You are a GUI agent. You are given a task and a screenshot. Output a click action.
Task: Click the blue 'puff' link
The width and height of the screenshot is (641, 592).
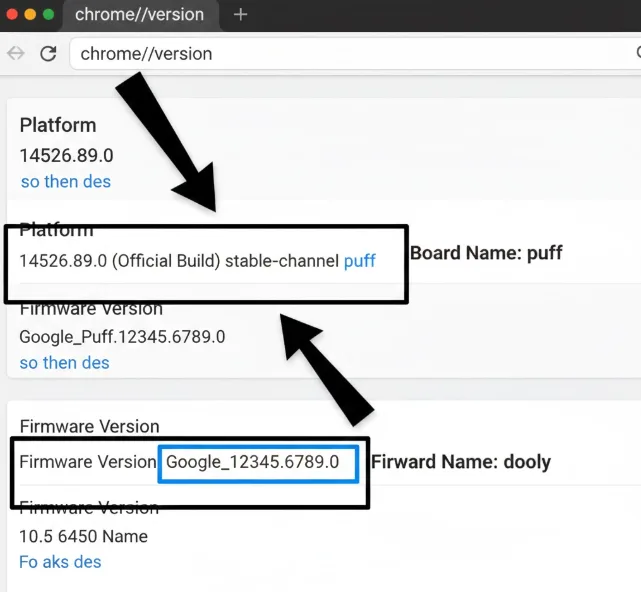359,261
